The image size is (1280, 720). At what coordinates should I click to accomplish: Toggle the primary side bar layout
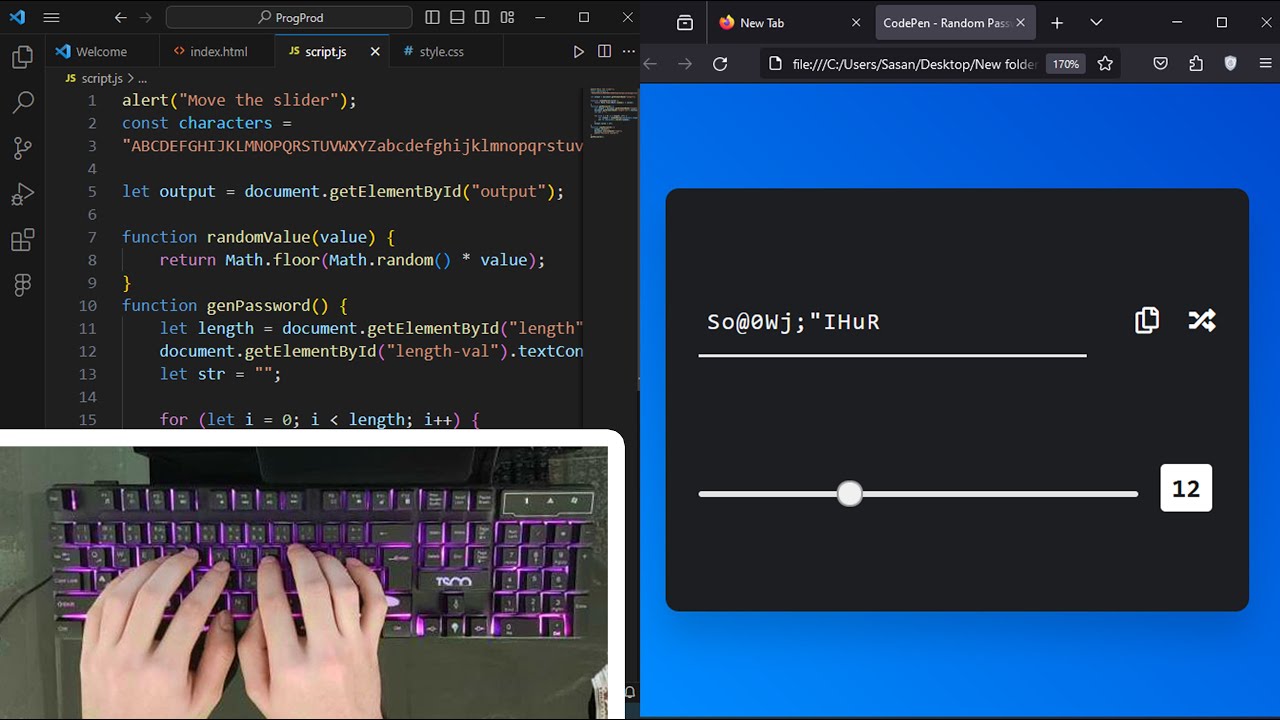tap(432, 17)
